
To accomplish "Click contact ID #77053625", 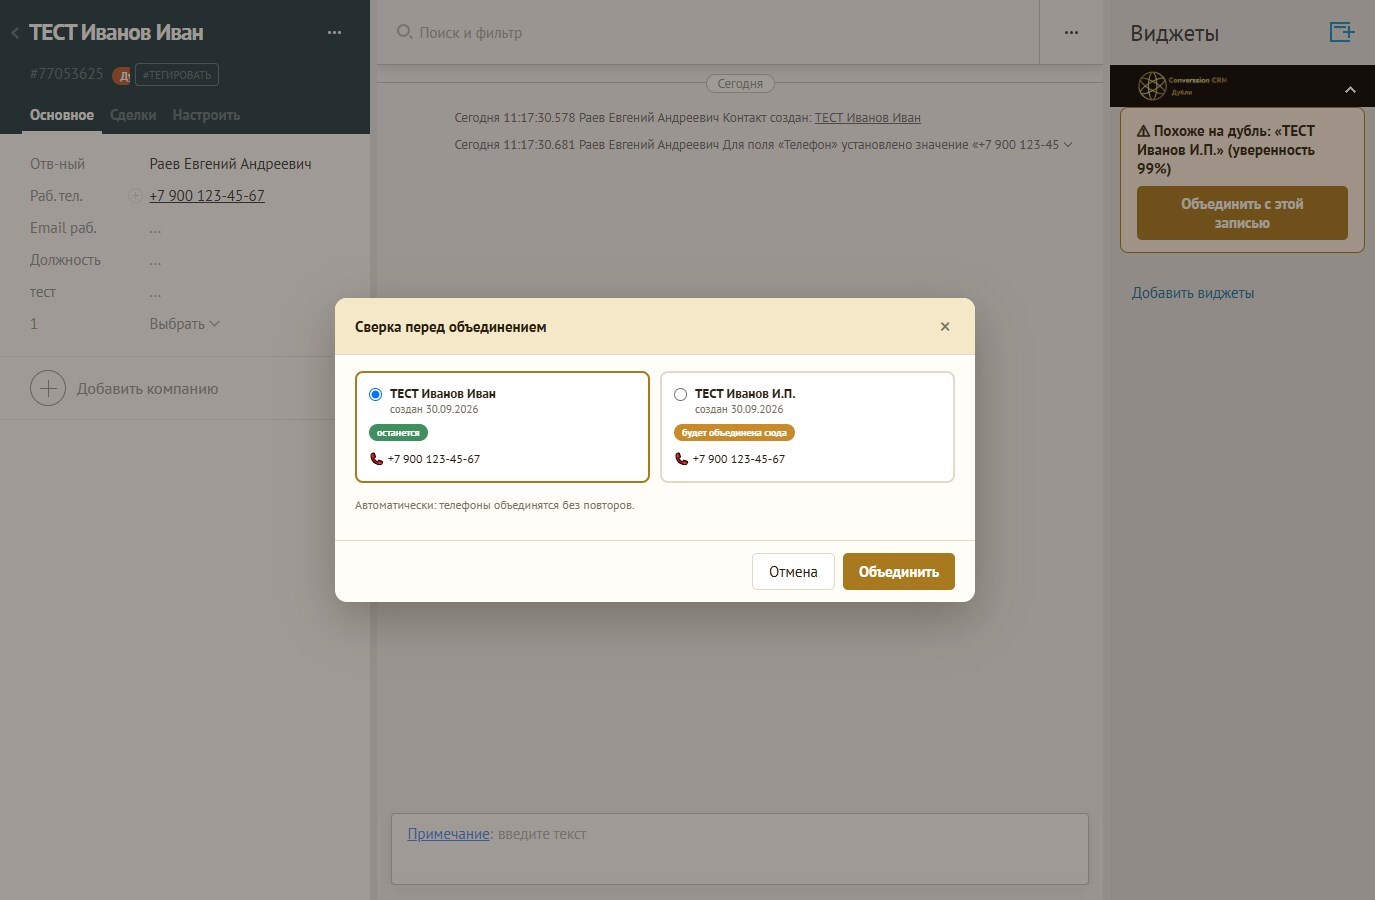I will 67,74.
